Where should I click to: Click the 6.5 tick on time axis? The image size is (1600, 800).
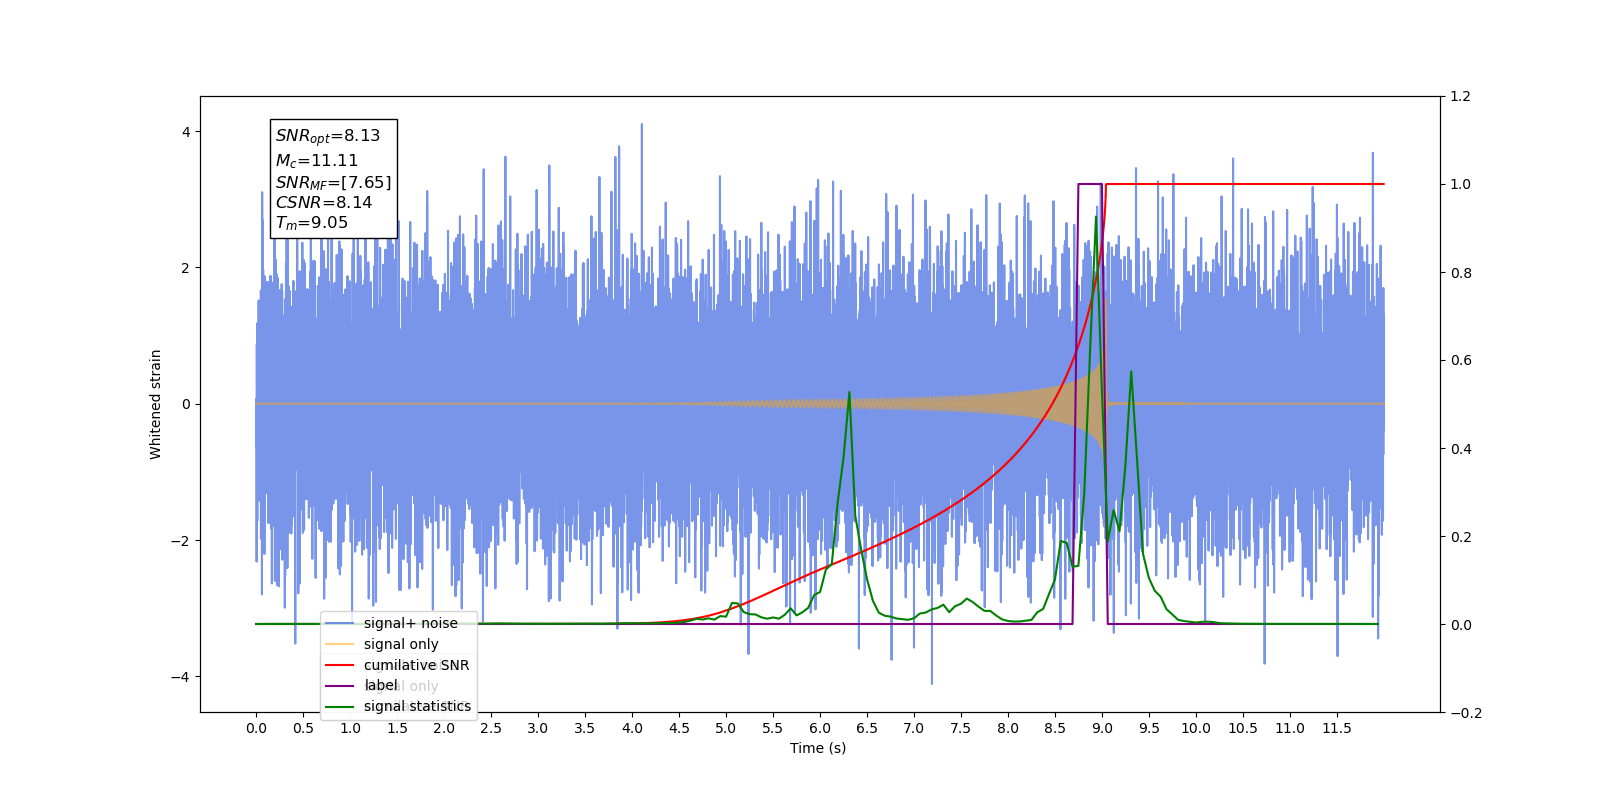coord(867,728)
